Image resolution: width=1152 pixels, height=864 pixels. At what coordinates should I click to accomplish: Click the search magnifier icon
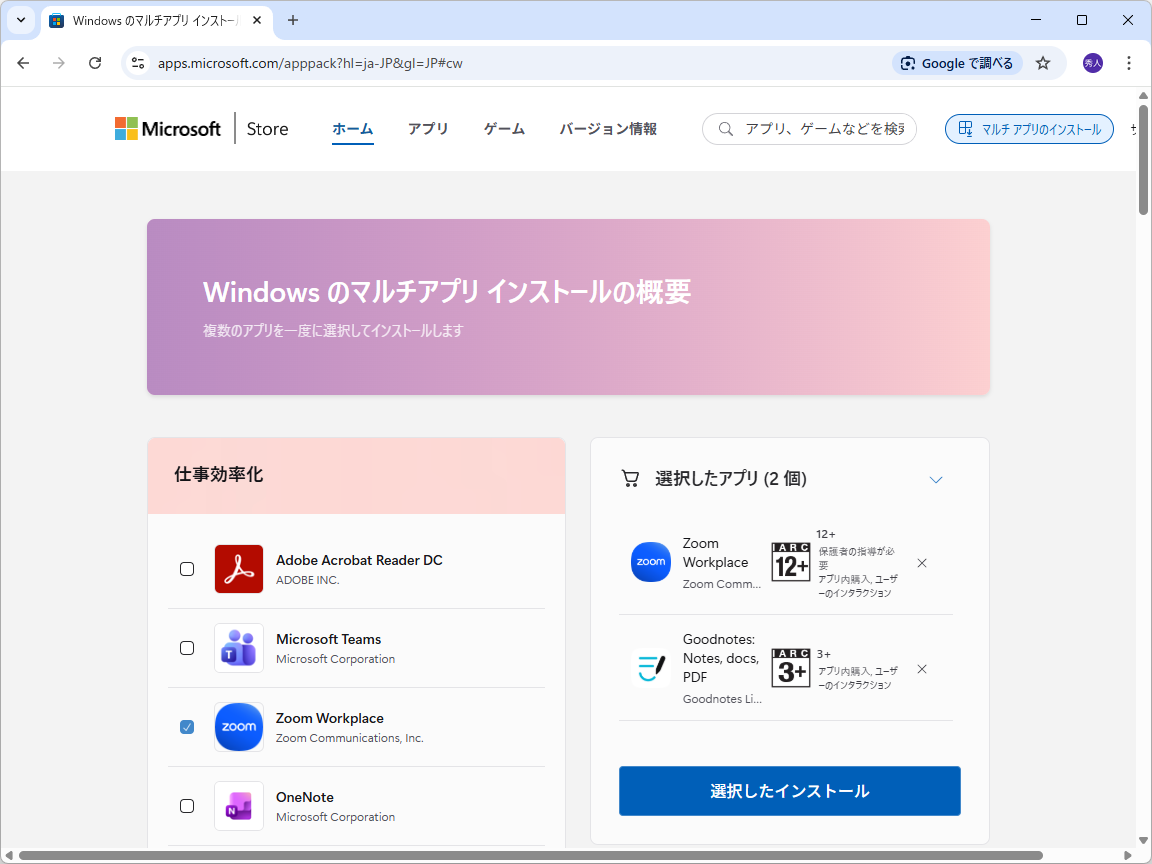[x=725, y=129]
